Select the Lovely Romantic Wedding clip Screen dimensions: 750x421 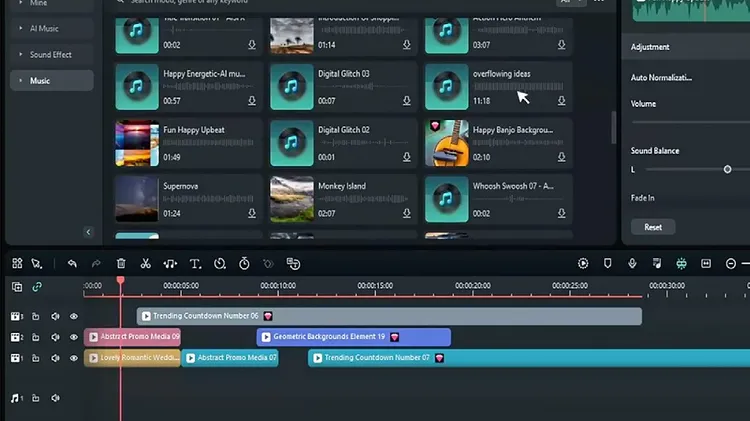tap(132, 358)
